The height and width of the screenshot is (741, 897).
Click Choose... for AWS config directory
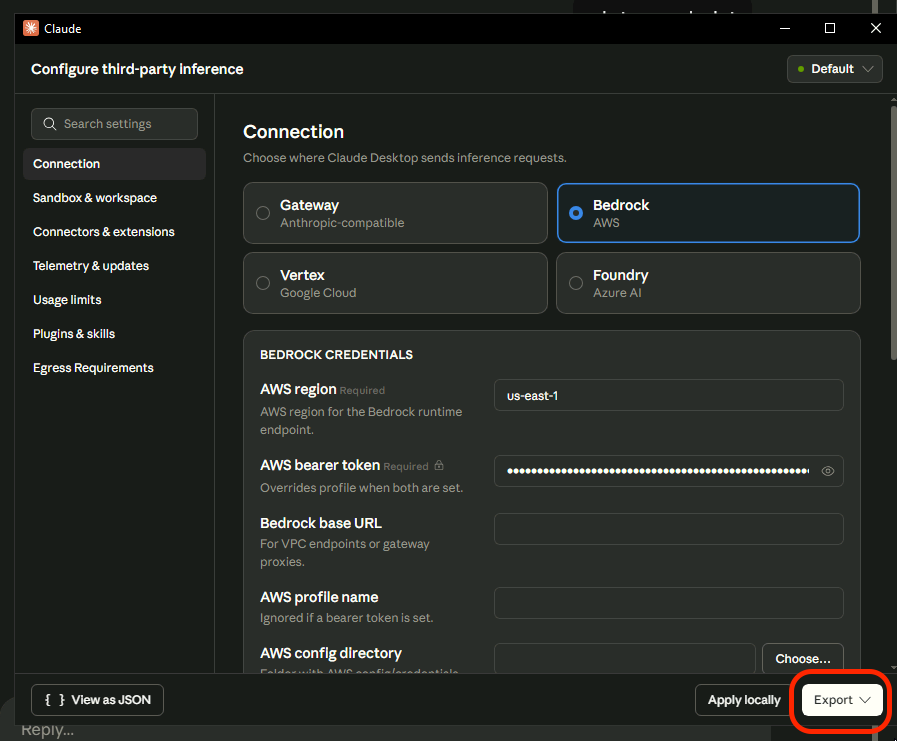pyautogui.click(x=803, y=659)
